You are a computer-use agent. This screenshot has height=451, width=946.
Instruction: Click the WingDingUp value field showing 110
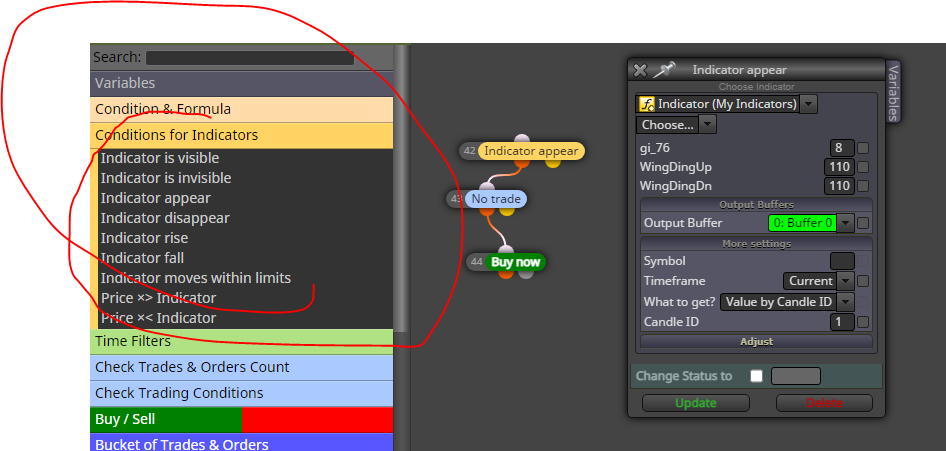839,167
